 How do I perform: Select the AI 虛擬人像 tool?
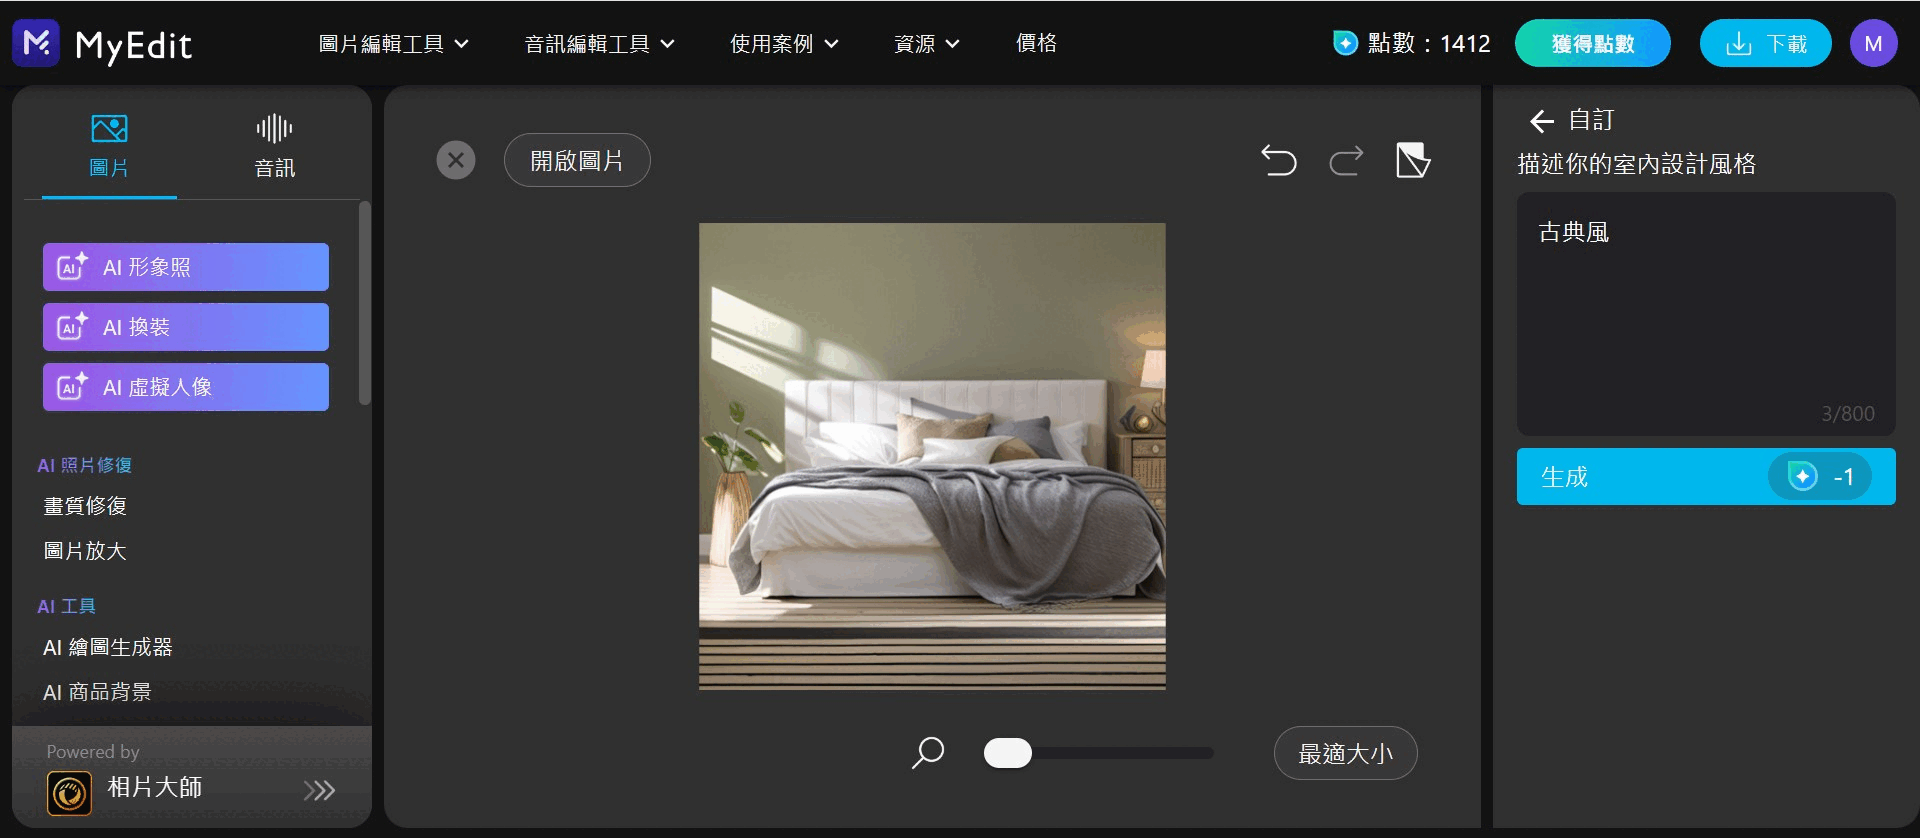(186, 387)
